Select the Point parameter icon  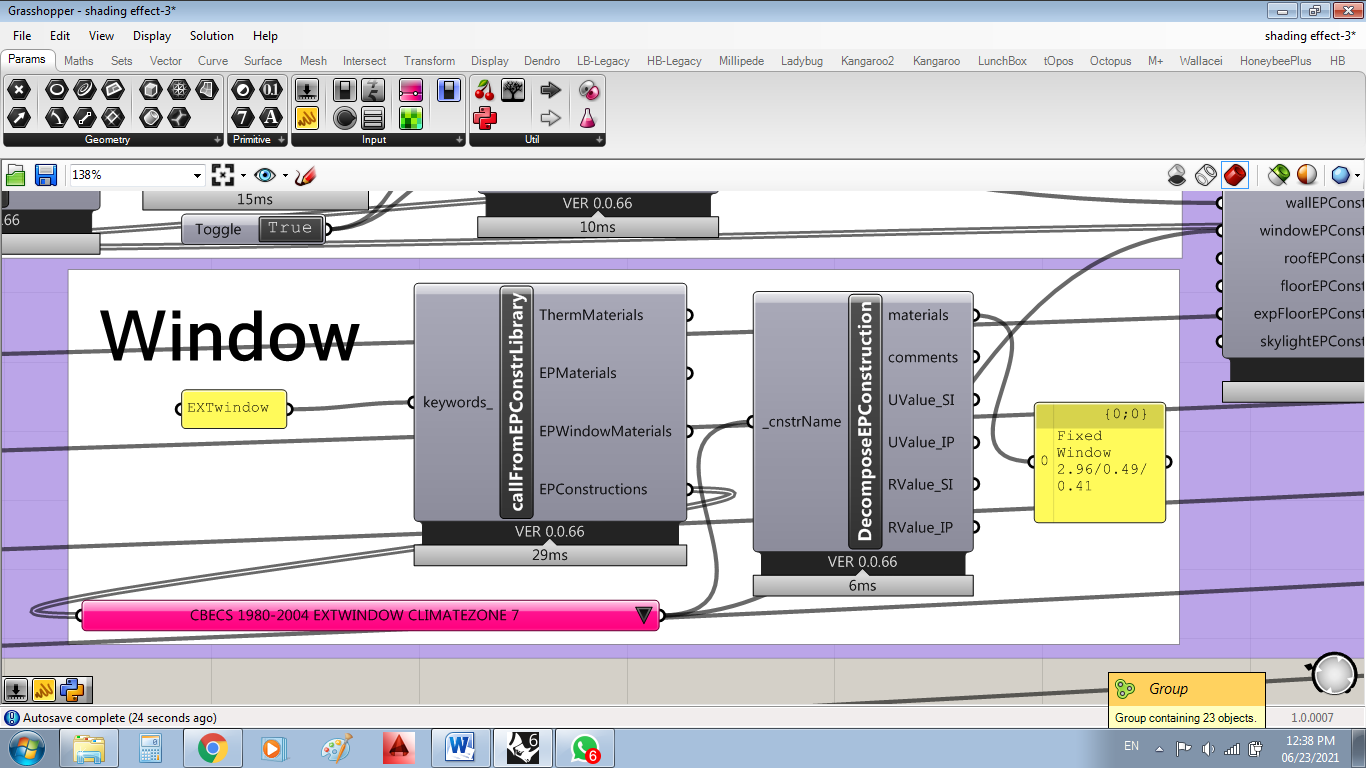(19, 90)
